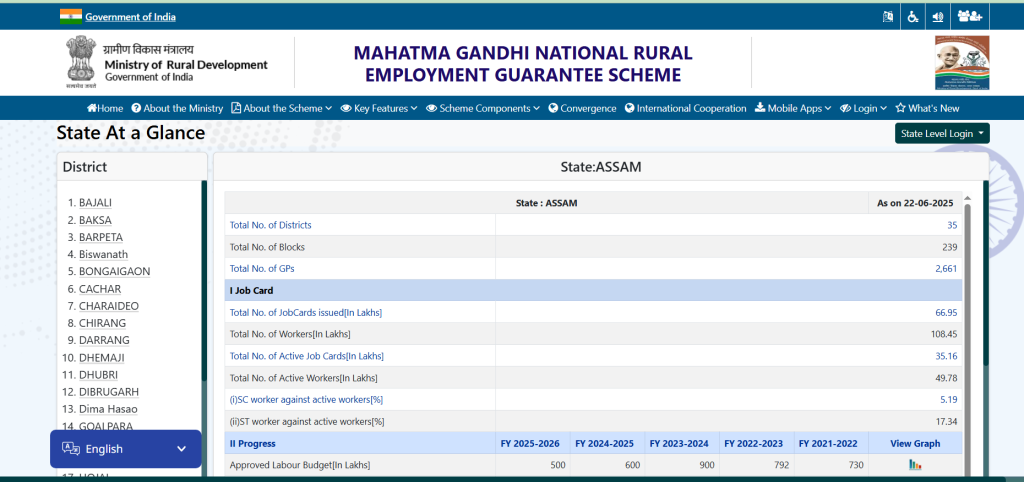Open Biswanath district

(103, 254)
